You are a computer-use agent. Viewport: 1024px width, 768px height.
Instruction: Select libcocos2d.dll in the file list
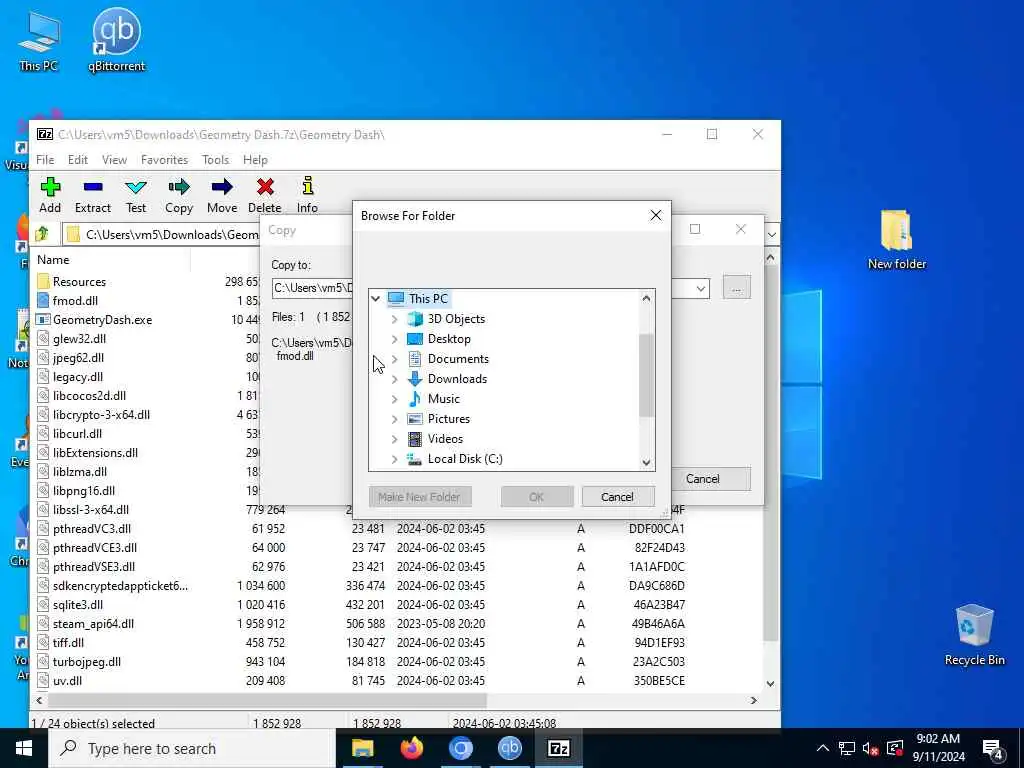[x=89, y=396]
